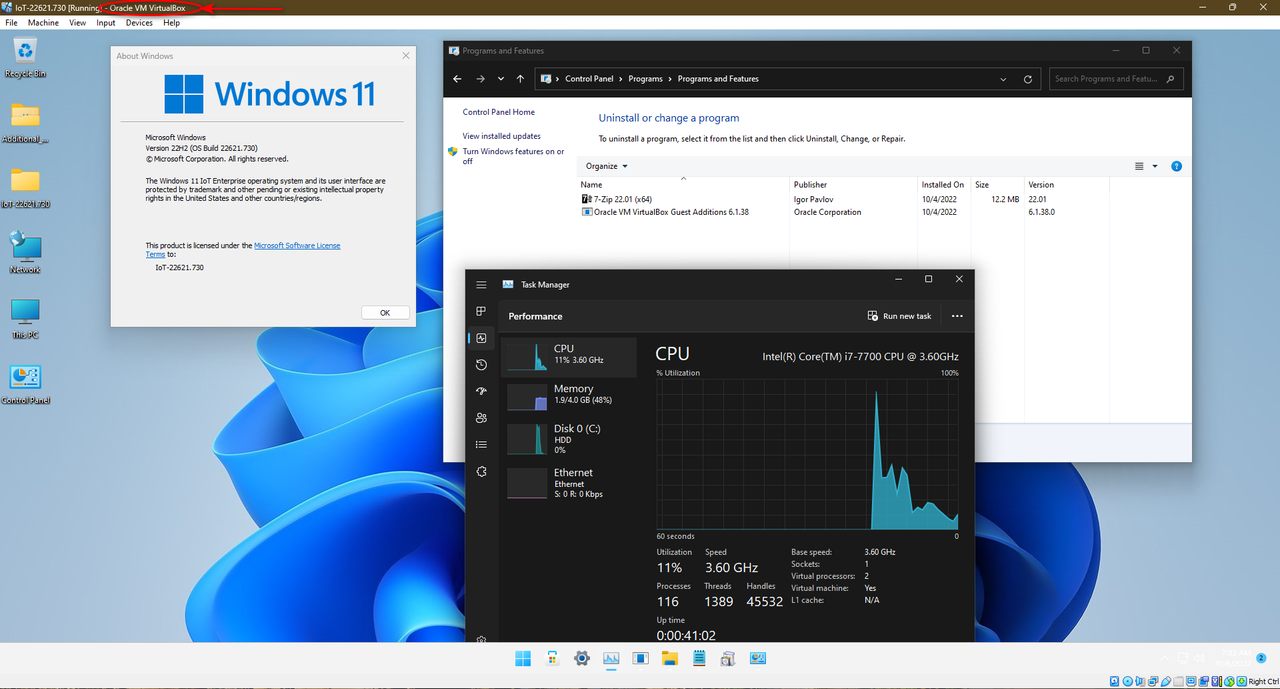Image resolution: width=1280 pixels, height=689 pixels.
Task: Click the blue Help icon in Programs and Features
Action: [1177, 166]
